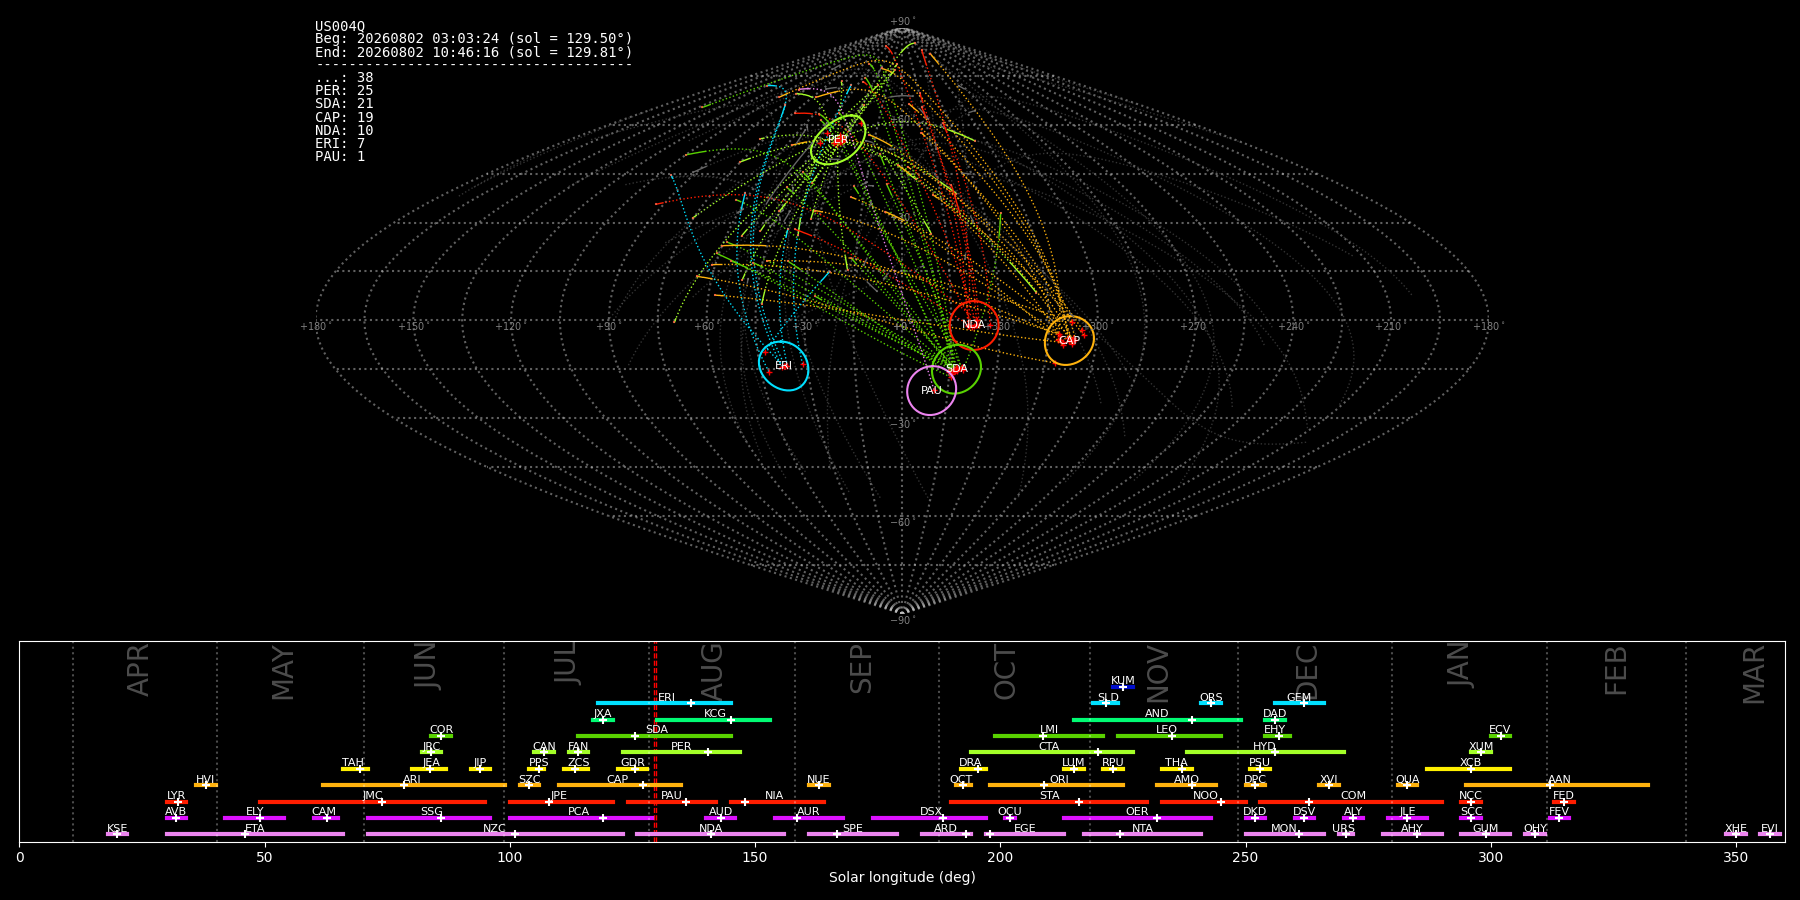Image resolution: width=1800 pixels, height=900 pixels.
Task: Select the NDA radiant circle
Action: (x=974, y=325)
